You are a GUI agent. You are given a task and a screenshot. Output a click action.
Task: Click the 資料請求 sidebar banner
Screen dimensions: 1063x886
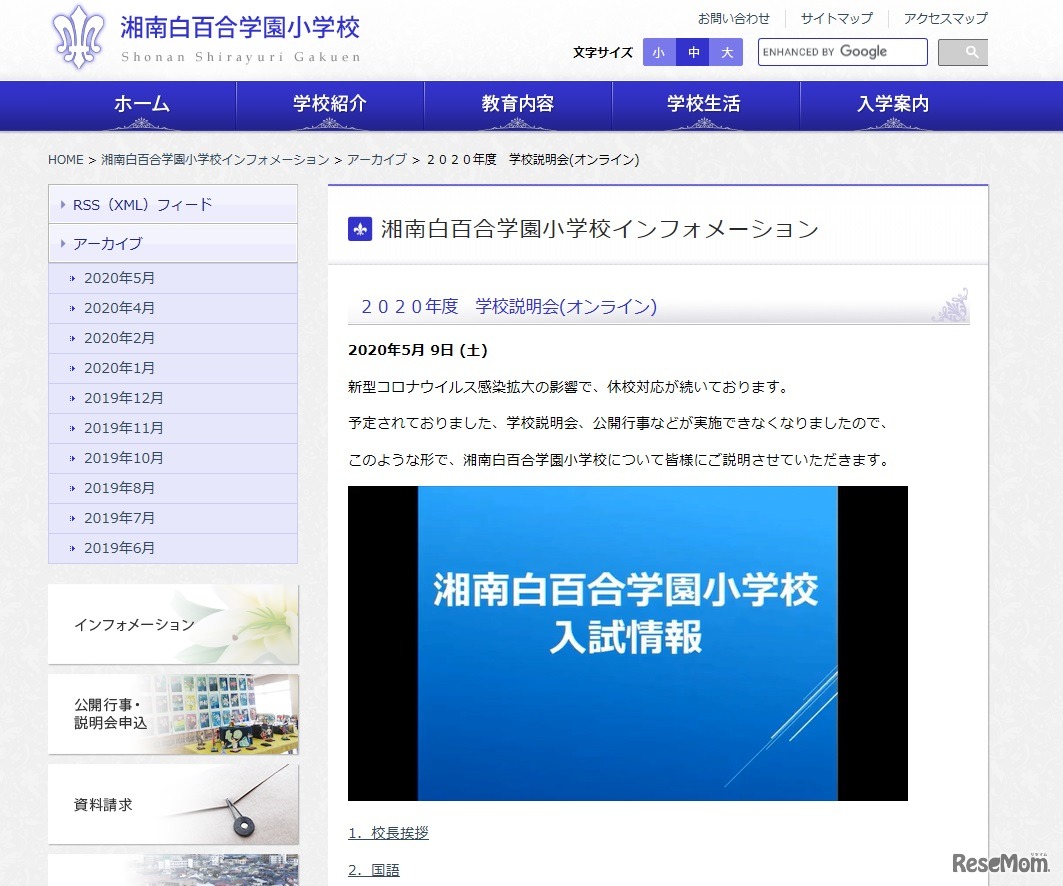(172, 803)
